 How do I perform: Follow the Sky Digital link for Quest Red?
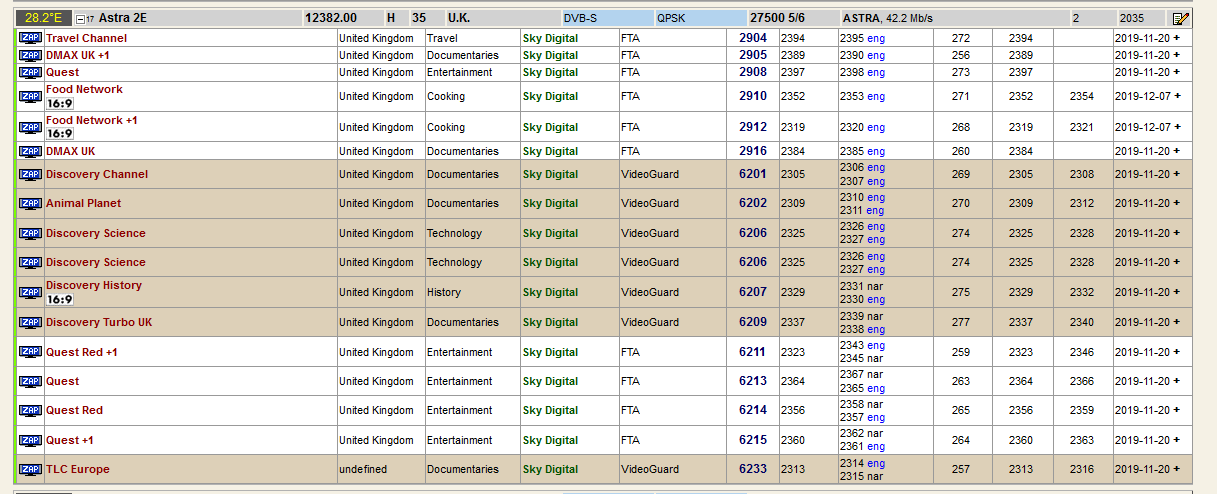point(550,411)
